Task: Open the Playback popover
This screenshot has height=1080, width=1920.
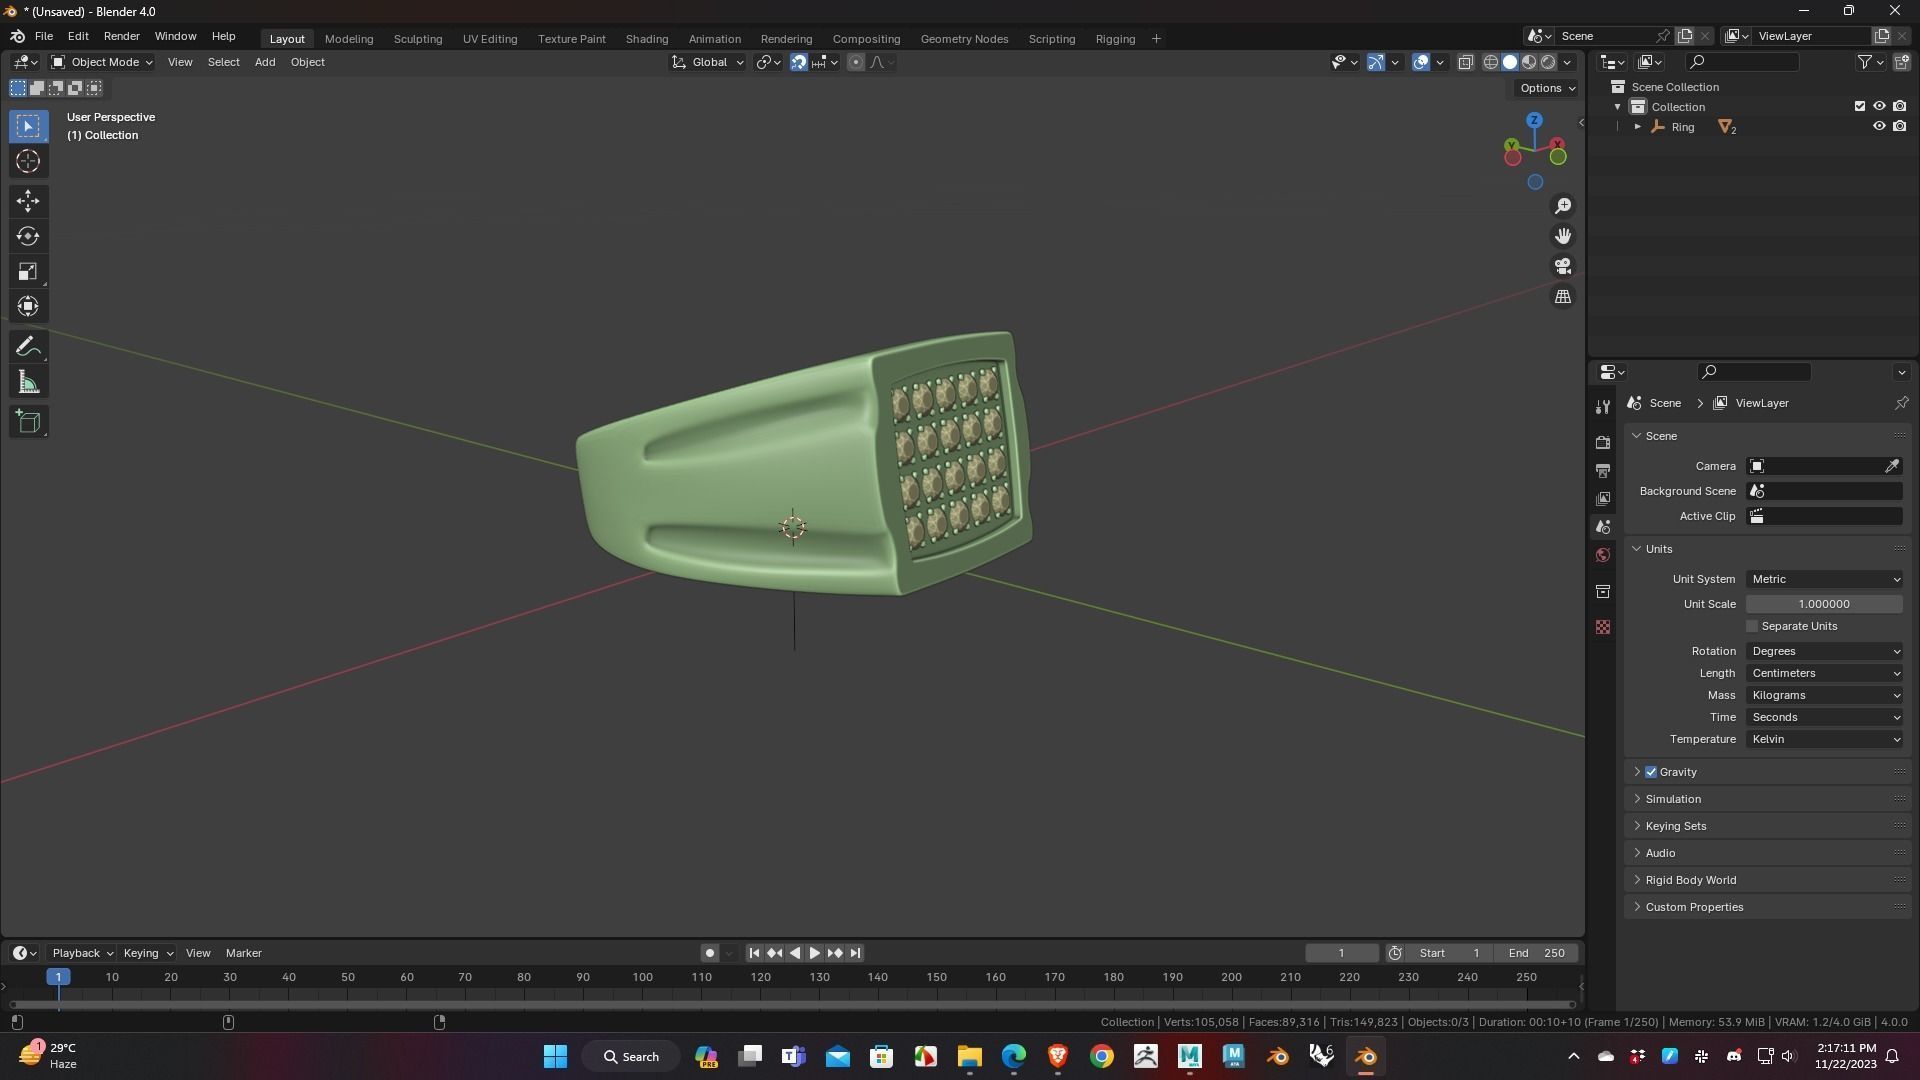Action: [x=82, y=953]
